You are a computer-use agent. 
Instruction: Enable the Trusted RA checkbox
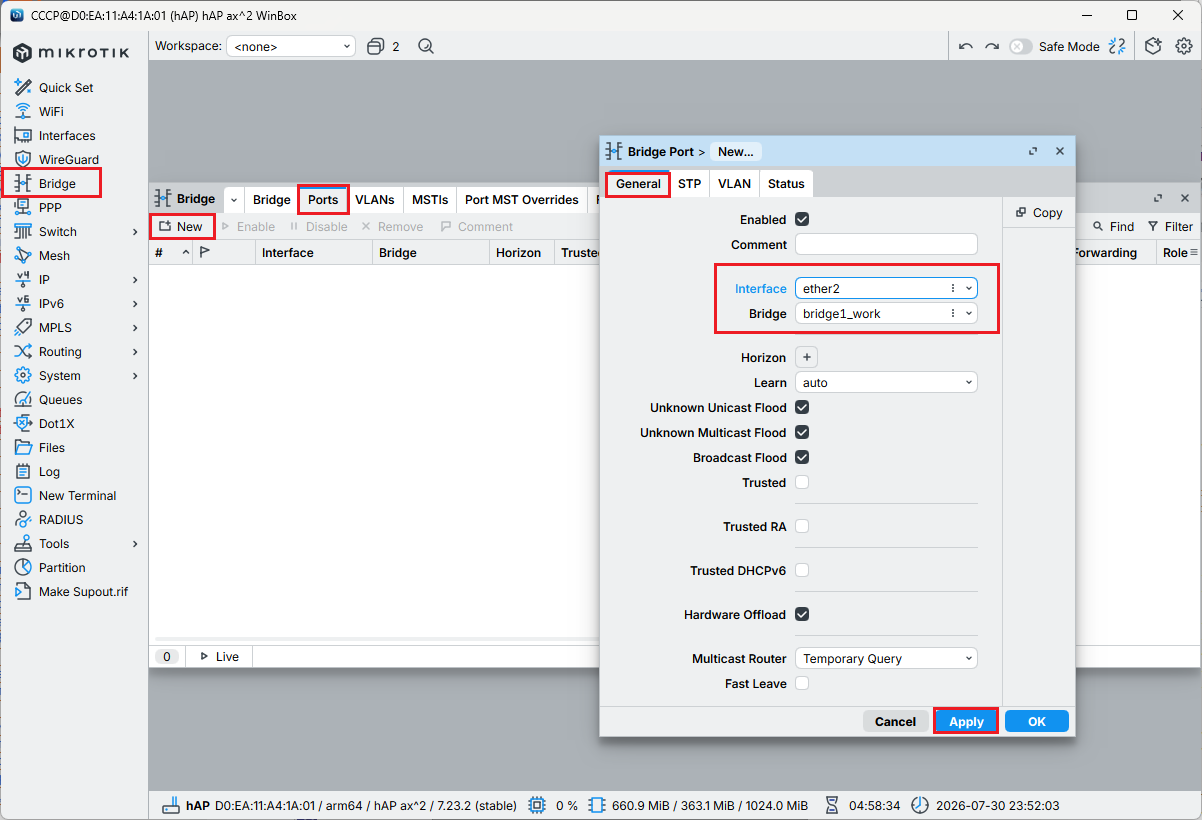pos(802,526)
